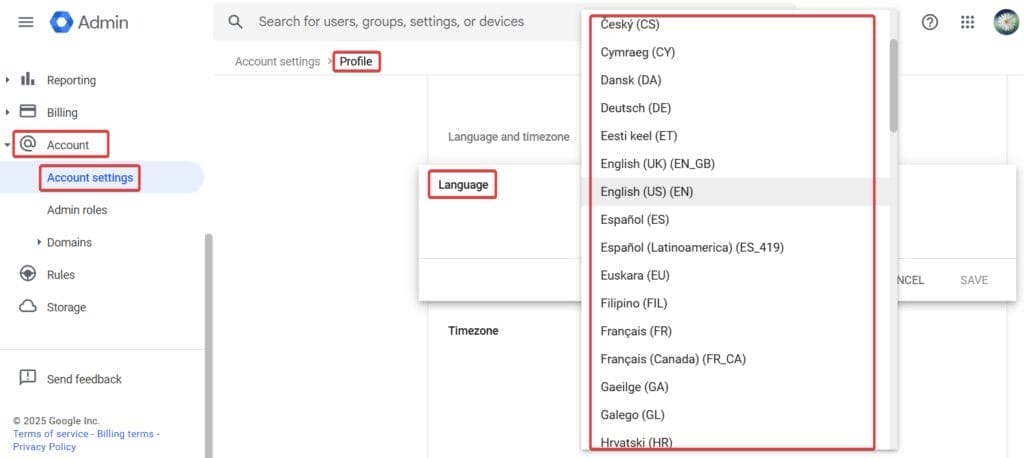This screenshot has height=458, width=1024.
Task: Select Account in the sidebar
Action: tap(68, 145)
